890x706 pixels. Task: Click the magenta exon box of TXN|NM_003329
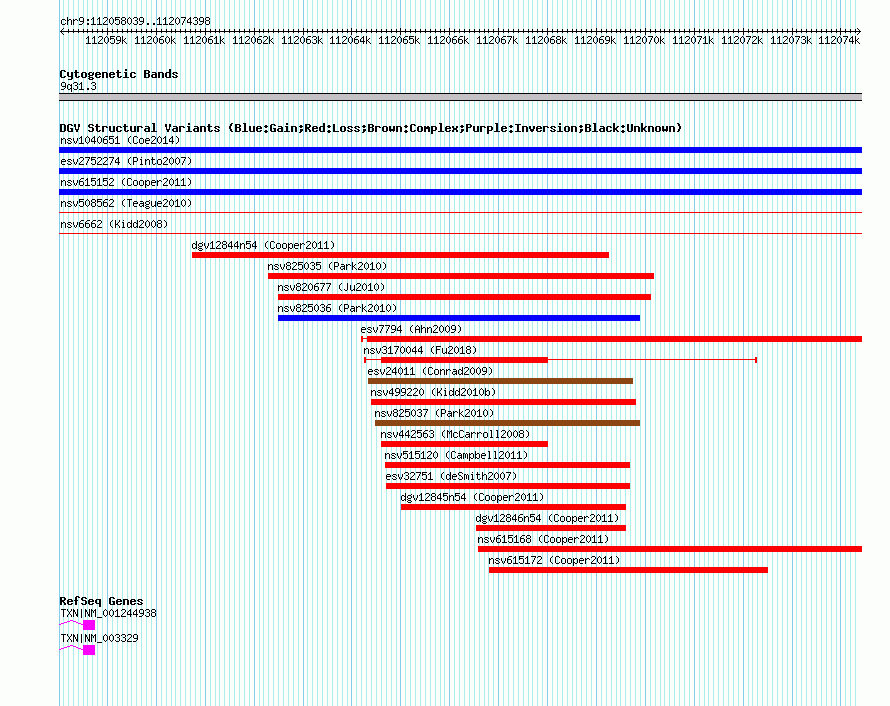[x=89, y=650]
